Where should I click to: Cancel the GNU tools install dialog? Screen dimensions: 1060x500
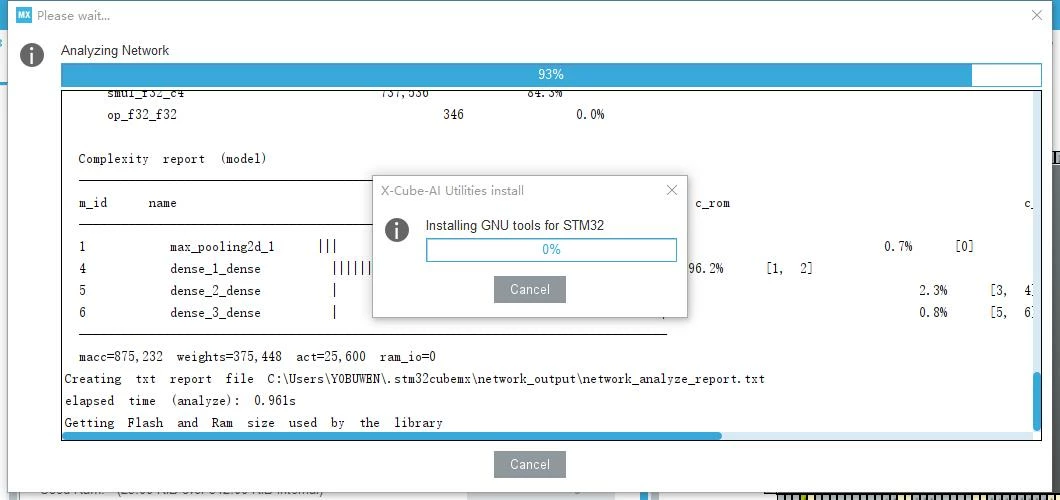529,289
